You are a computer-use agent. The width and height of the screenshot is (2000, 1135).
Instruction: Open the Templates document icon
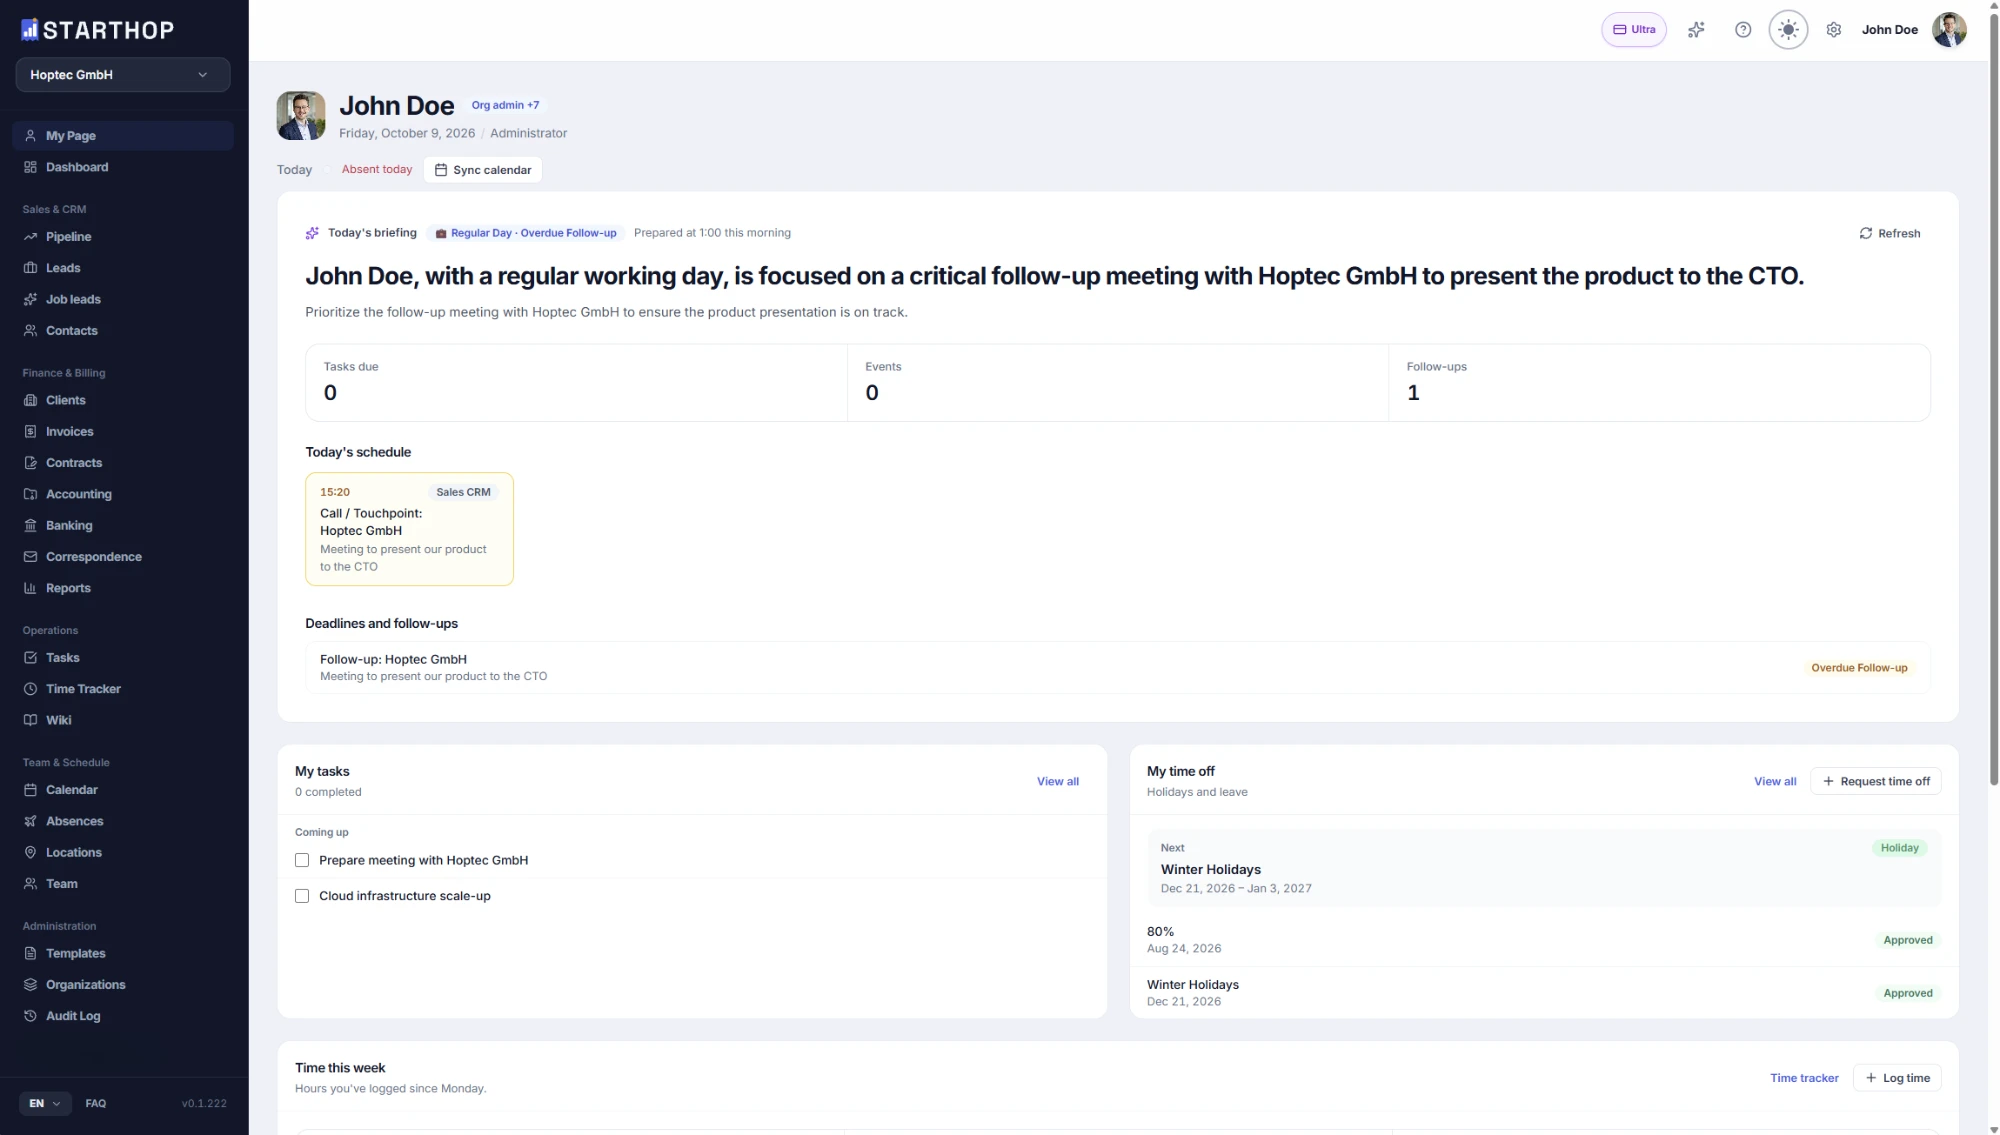pyautogui.click(x=30, y=954)
